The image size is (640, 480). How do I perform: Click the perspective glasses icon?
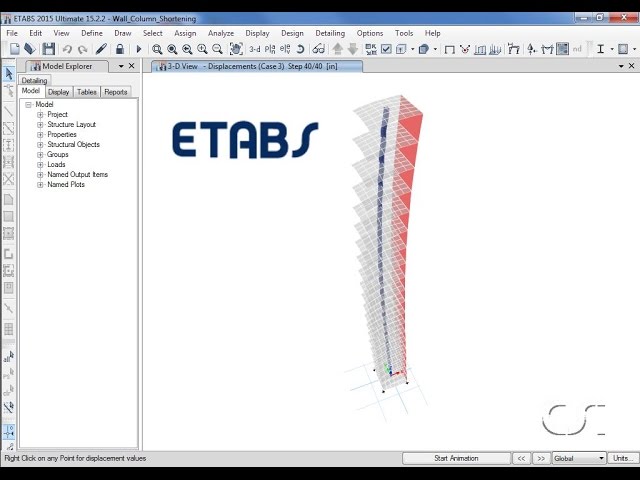point(318,49)
